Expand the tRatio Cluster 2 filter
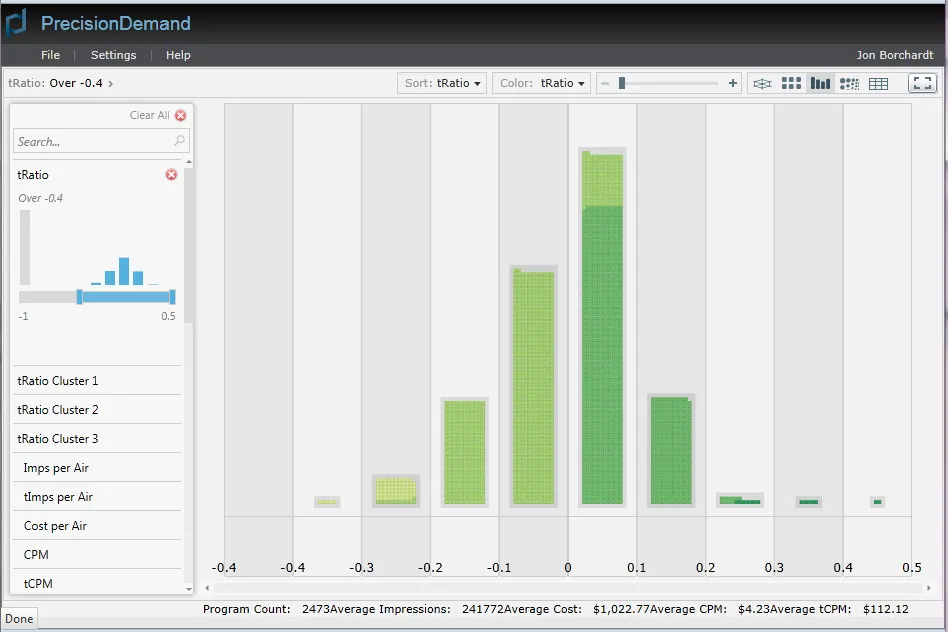The height and width of the screenshot is (632, 948). coord(97,409)
